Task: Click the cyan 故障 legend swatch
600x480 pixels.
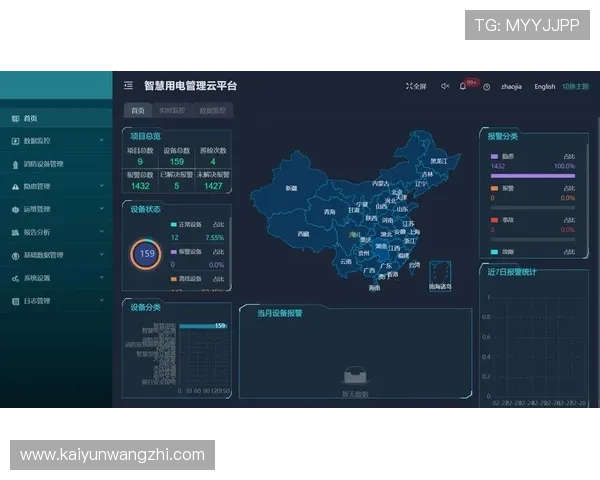Action: [x=494, y=252]
